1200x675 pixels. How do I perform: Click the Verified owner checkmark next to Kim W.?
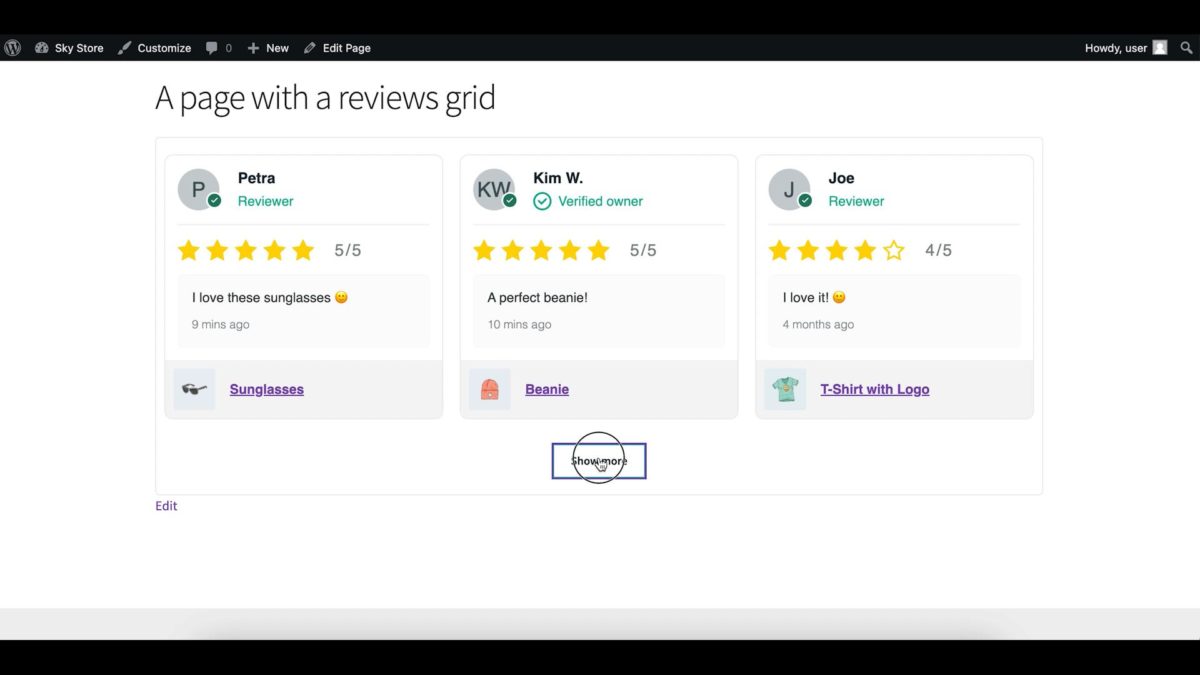[x=542, y=201]
